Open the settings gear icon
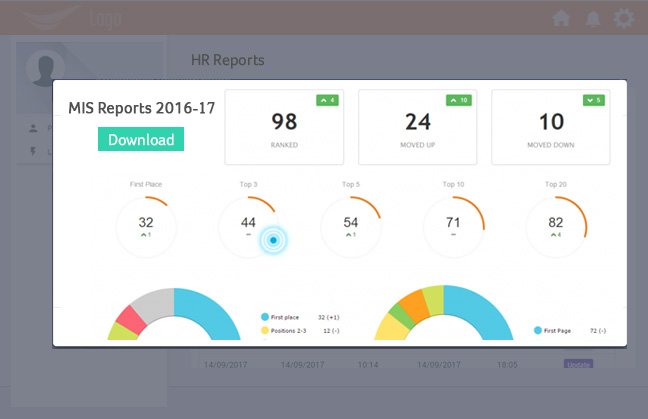Image resolution: width=648 pixels, height=419 pixels. pyautogui.click(x=624, y=19)
